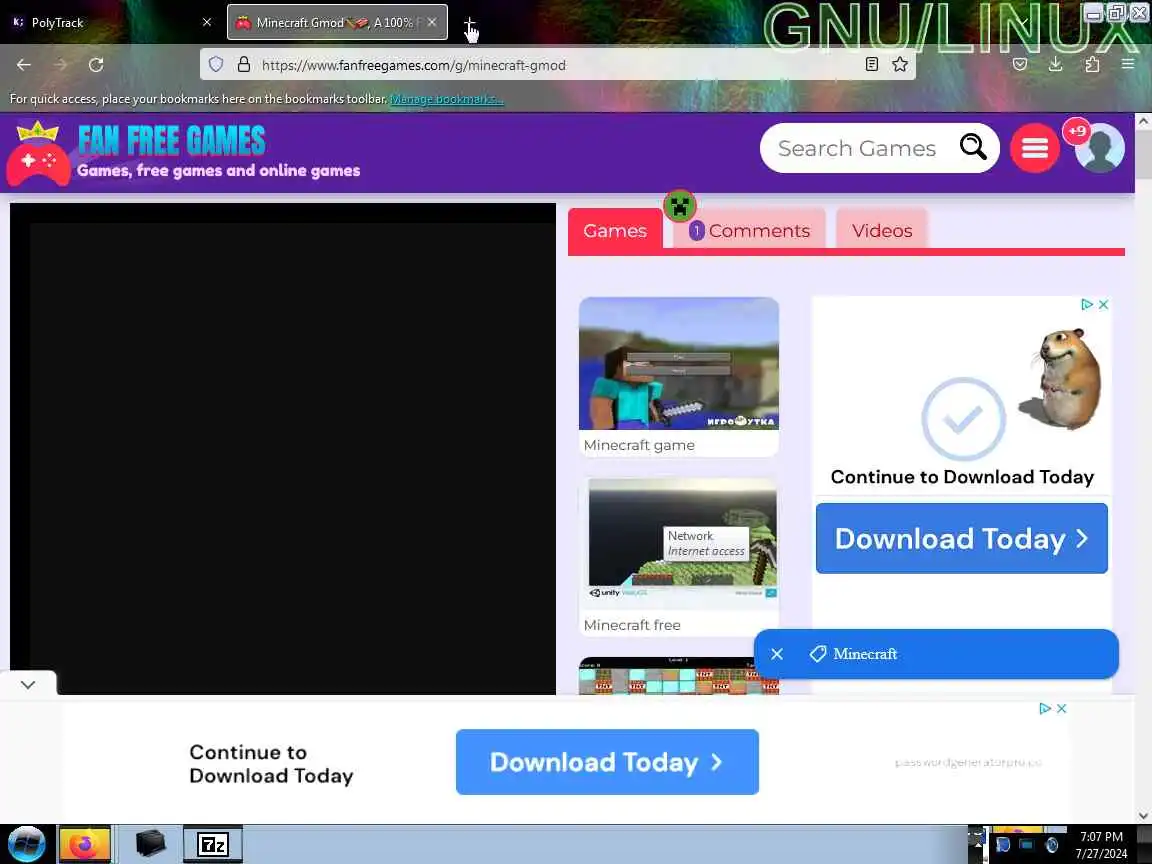The image size is (1152, 864).
Task: Click the bottom banner AdChoices icon
Action: click(x=1045, y=709)
